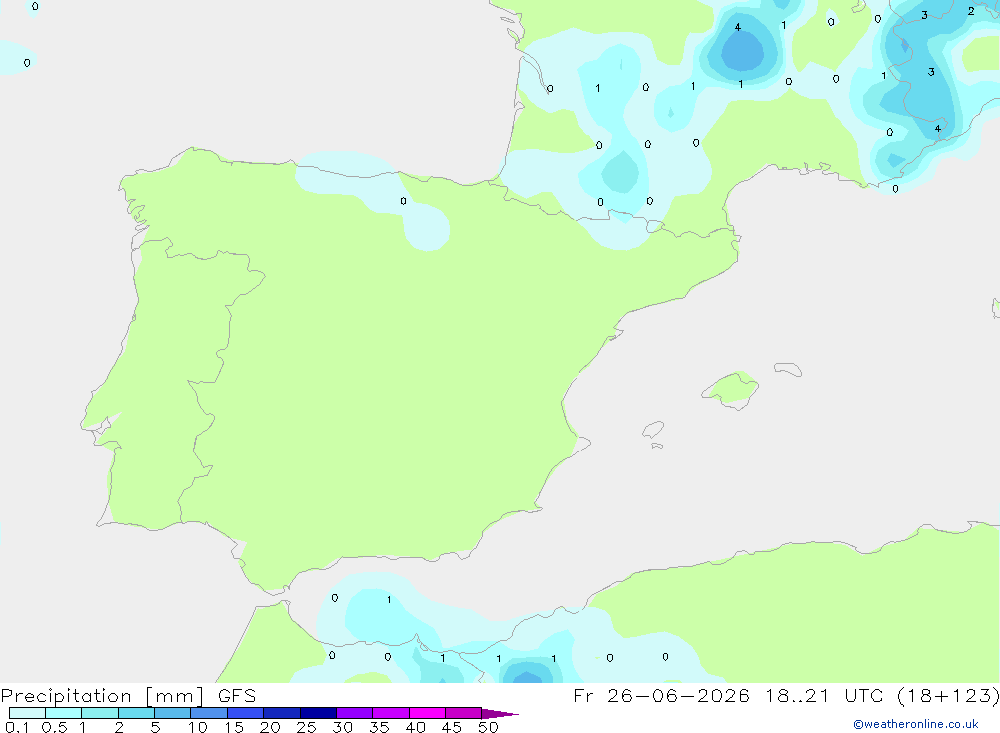Viewport: 1000px width, 733px height.
Task: Click the Ibiza island outline
Action: click(653, 430)
